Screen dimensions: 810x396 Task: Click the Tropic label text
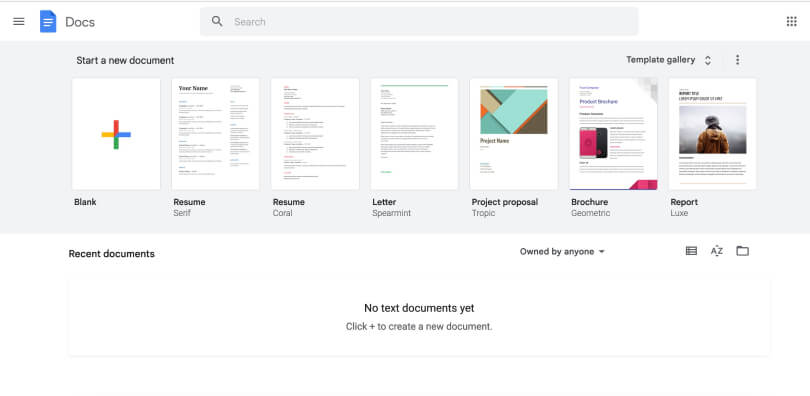[x=484, y=213]
